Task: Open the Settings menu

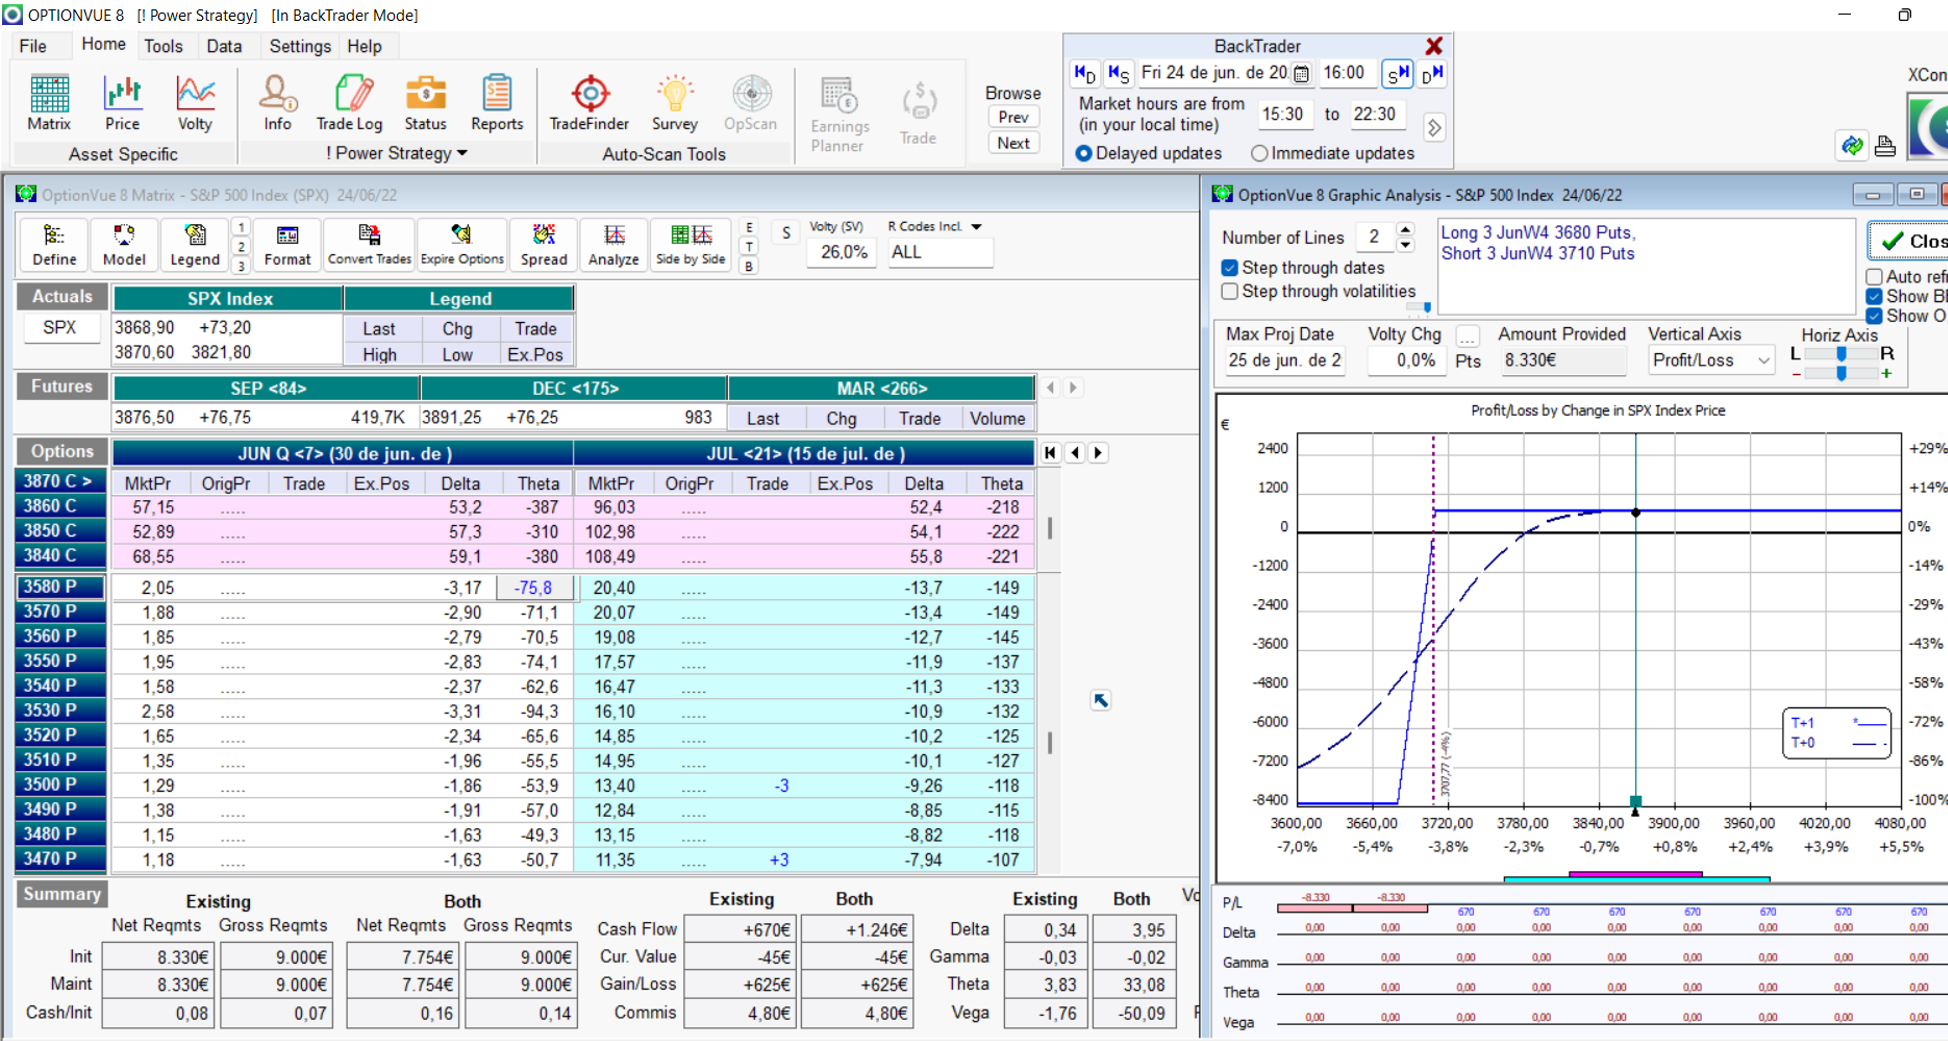Action: click(300, 47)
